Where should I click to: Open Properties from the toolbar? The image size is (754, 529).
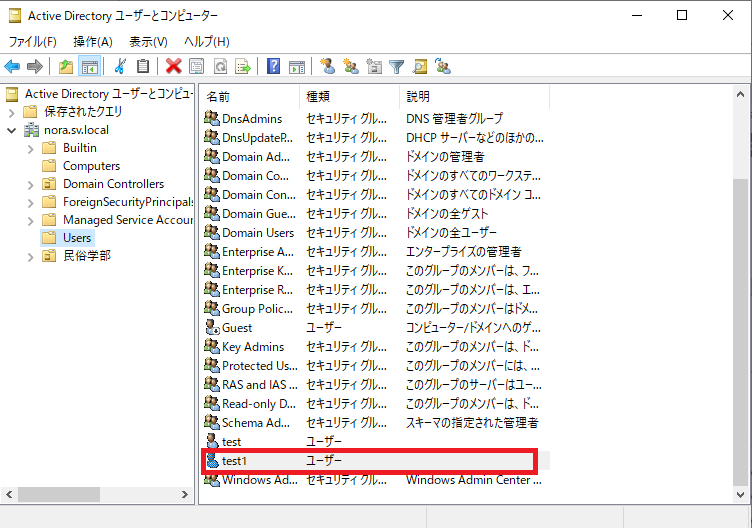pos(197,66)
